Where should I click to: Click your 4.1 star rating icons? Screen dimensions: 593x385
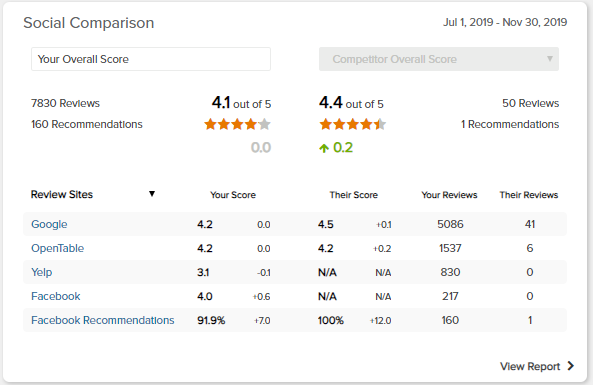[x=238, y=124]
